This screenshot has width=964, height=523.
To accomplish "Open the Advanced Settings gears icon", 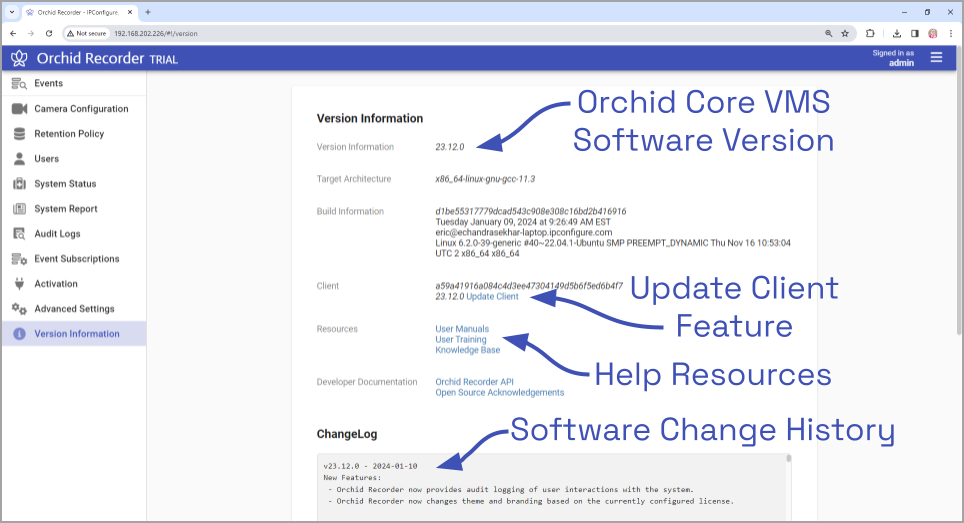I will point(19,309).
